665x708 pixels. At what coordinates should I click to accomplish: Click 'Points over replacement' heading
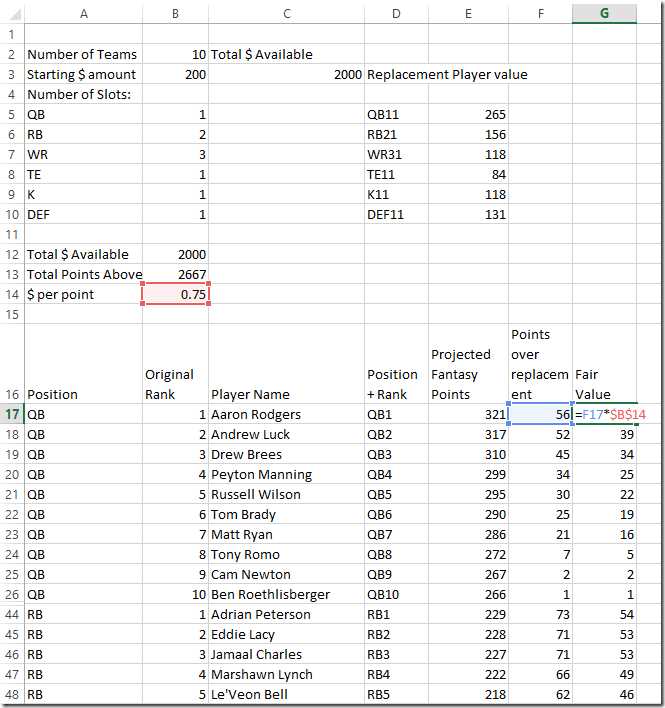click(x=539, y=364)
